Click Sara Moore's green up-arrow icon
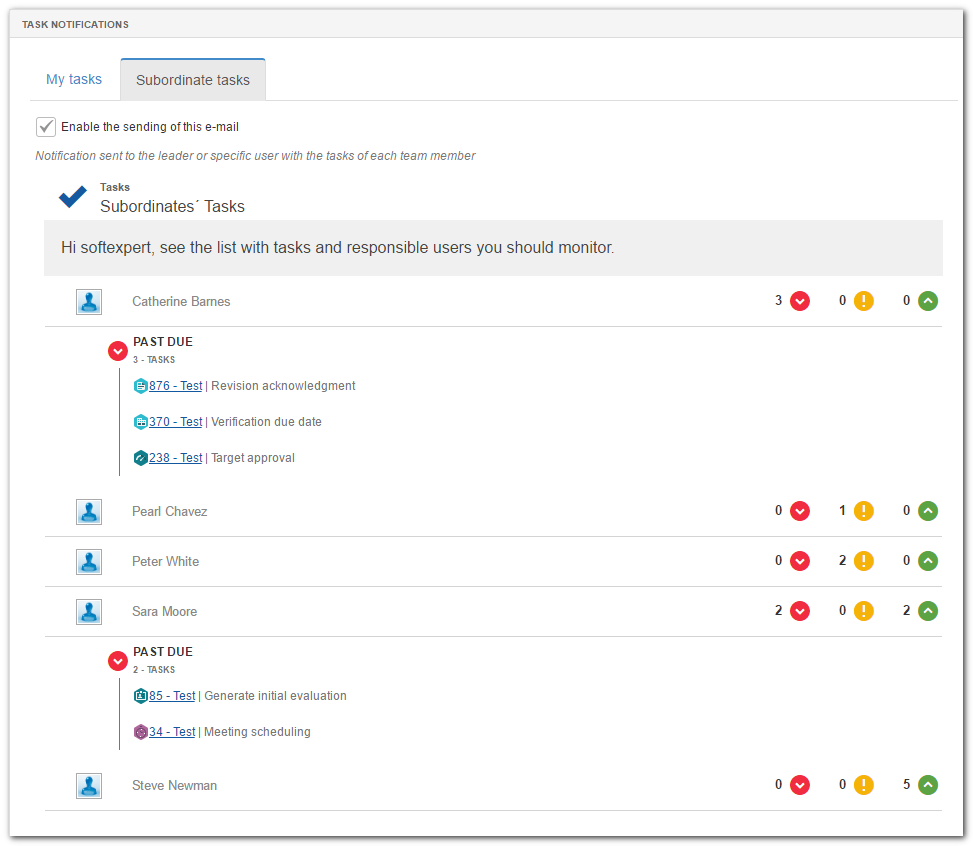Viewport: 973px width, 846px height. click(928, 611)
